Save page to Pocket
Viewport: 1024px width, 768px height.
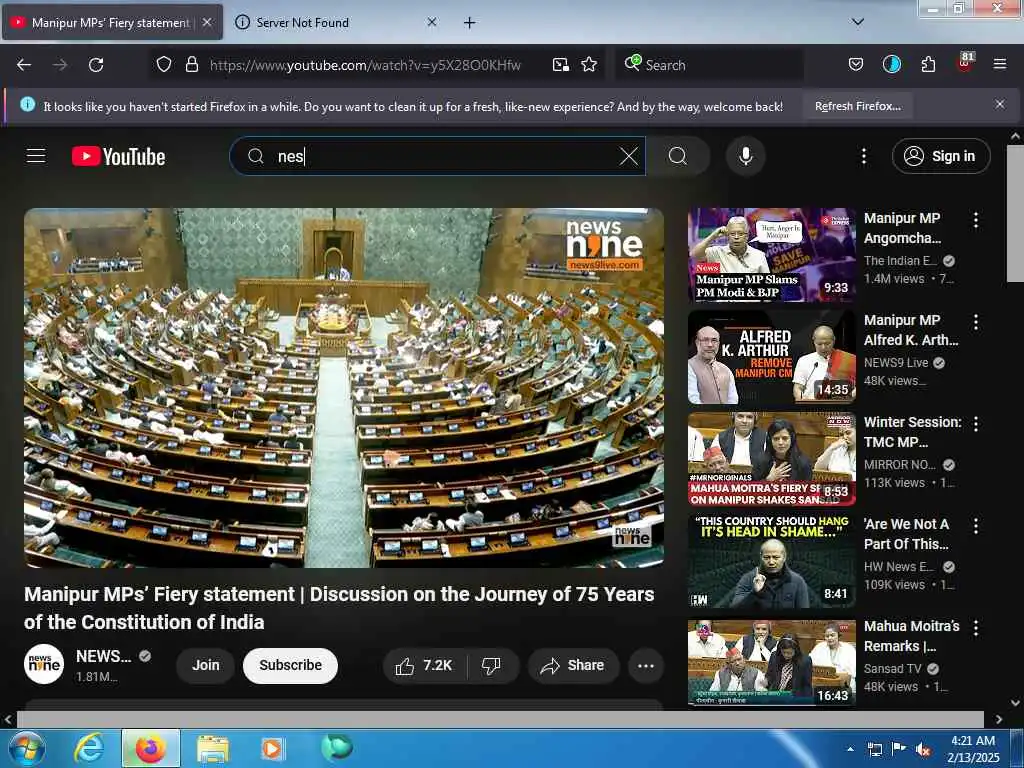click(856, 65)
